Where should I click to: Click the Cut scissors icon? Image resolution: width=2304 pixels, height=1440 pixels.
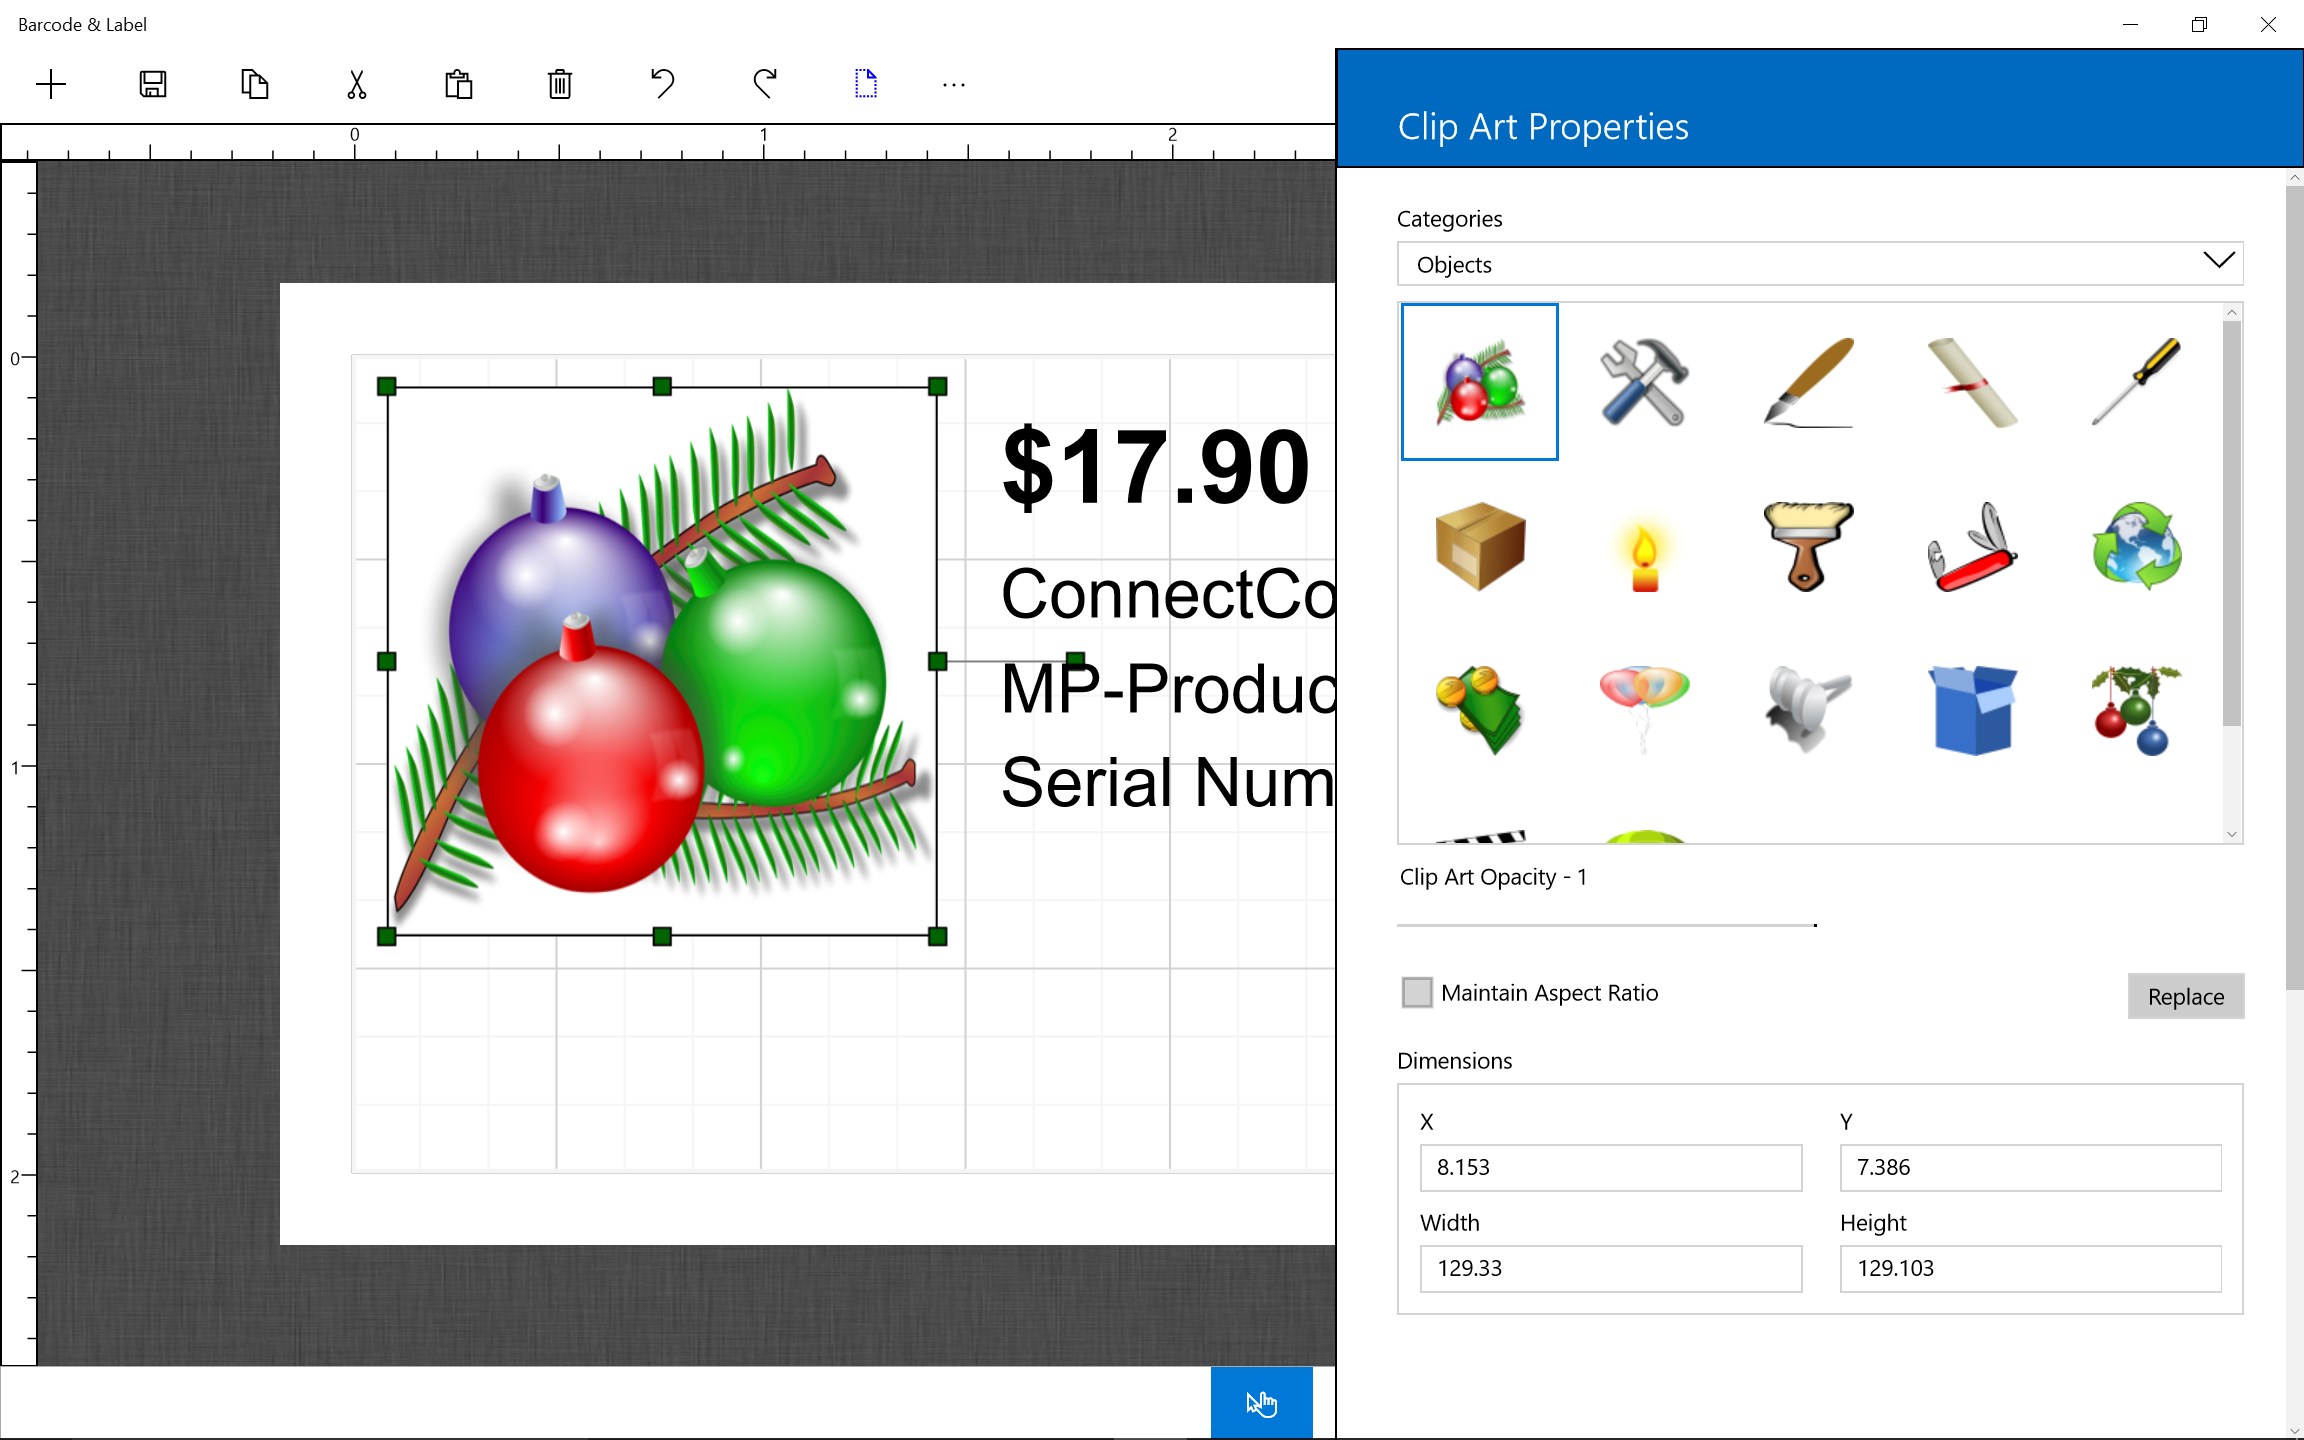357,84
